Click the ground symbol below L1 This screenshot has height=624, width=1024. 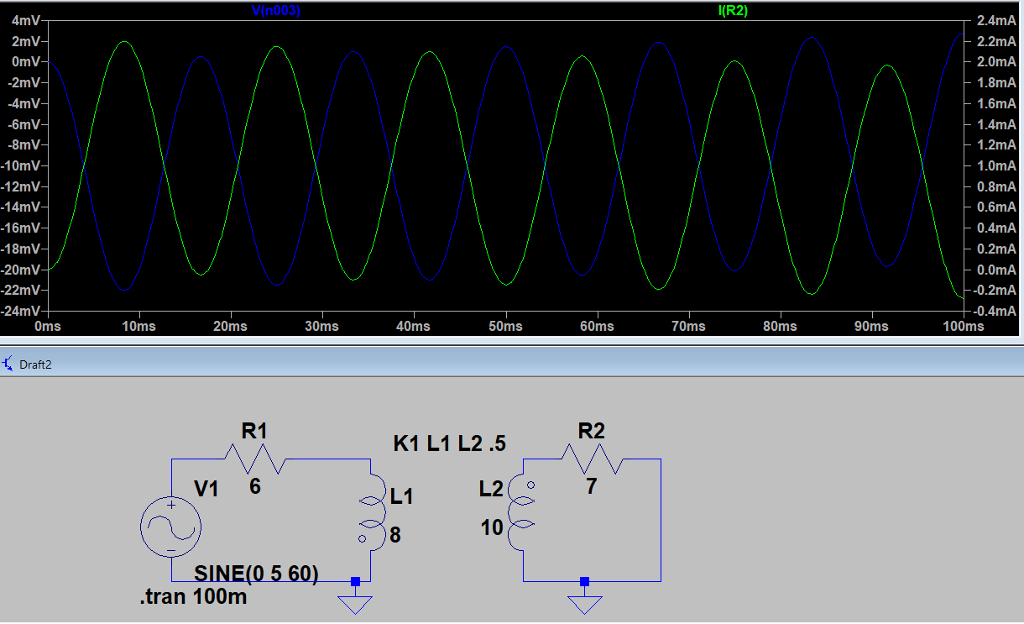click(356, 603)
